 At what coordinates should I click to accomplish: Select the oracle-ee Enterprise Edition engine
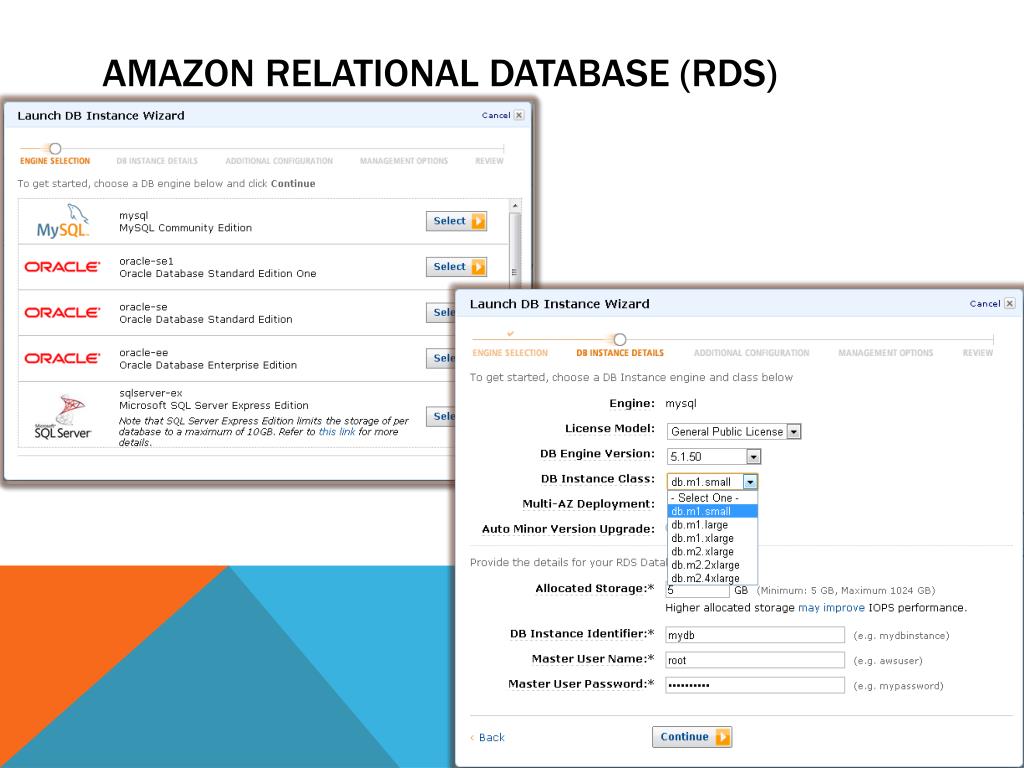point(441,358)
